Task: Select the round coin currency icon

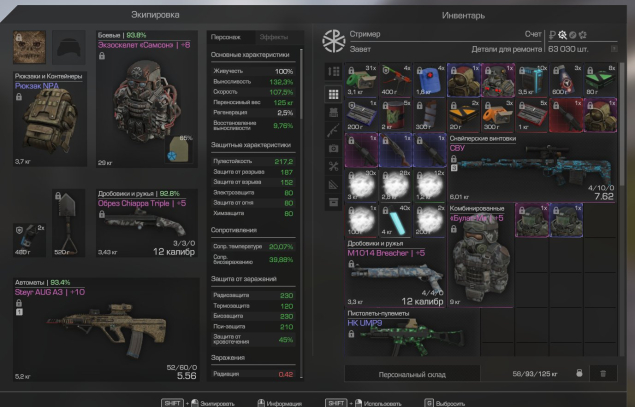Action: click(573, 35)
